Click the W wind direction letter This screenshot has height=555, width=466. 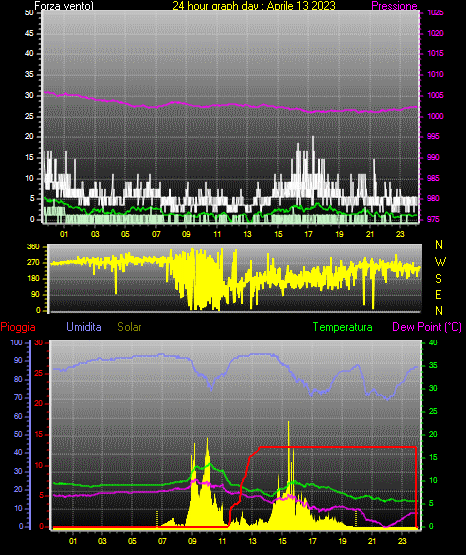[440, 262]
